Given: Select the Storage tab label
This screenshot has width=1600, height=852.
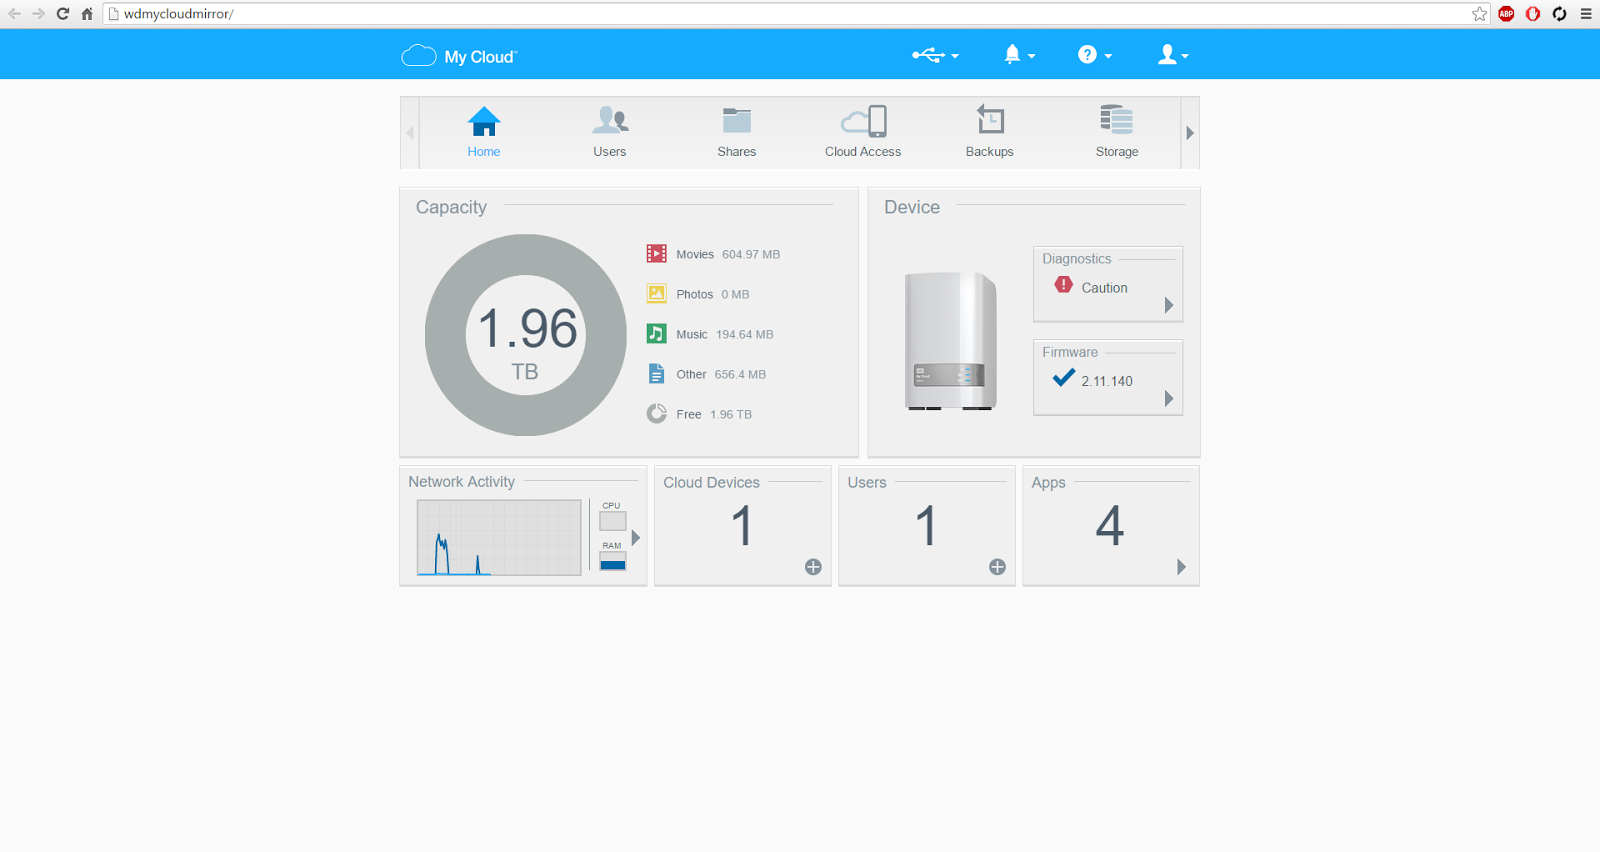Looking at the screenshot, I should pyautogui.click(x=1117, y=152).
